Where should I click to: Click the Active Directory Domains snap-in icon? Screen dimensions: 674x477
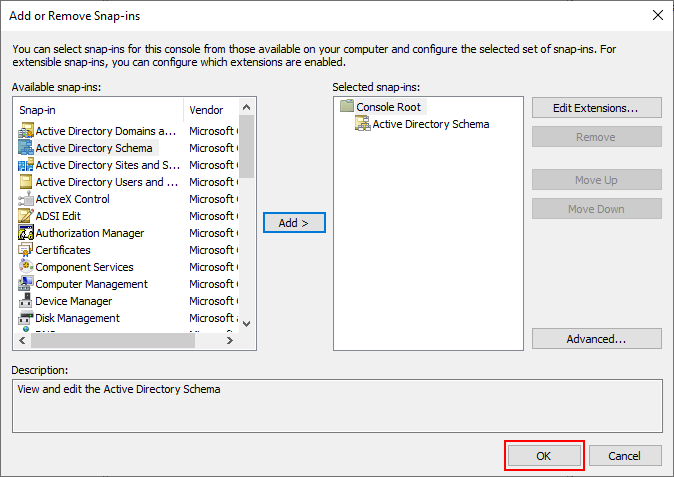pyautogui.click(x=26, y=131)
